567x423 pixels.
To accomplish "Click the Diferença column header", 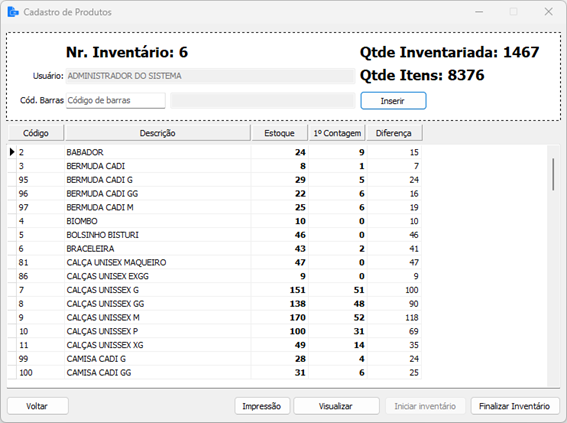I will coord(394,133).
